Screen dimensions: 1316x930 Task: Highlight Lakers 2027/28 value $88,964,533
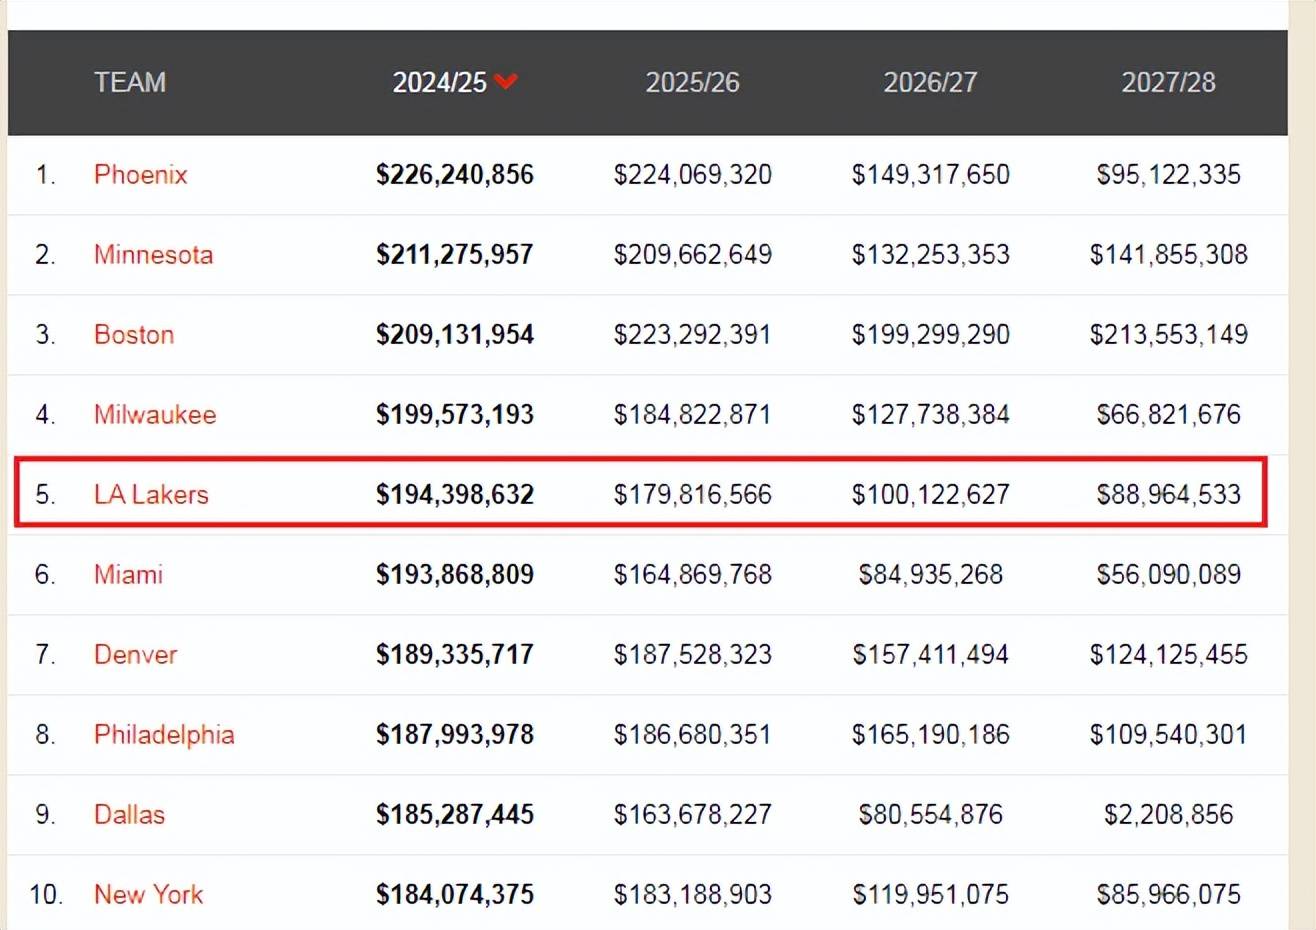pos(1169,495)
